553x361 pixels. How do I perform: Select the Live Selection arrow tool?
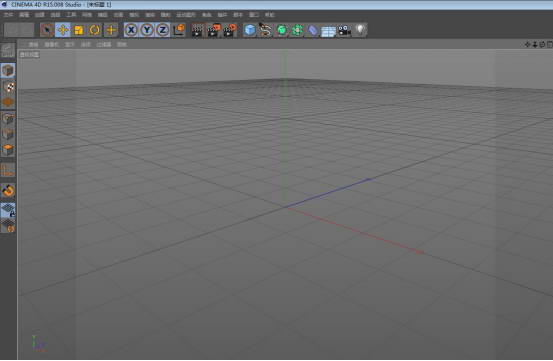(47, 30)
